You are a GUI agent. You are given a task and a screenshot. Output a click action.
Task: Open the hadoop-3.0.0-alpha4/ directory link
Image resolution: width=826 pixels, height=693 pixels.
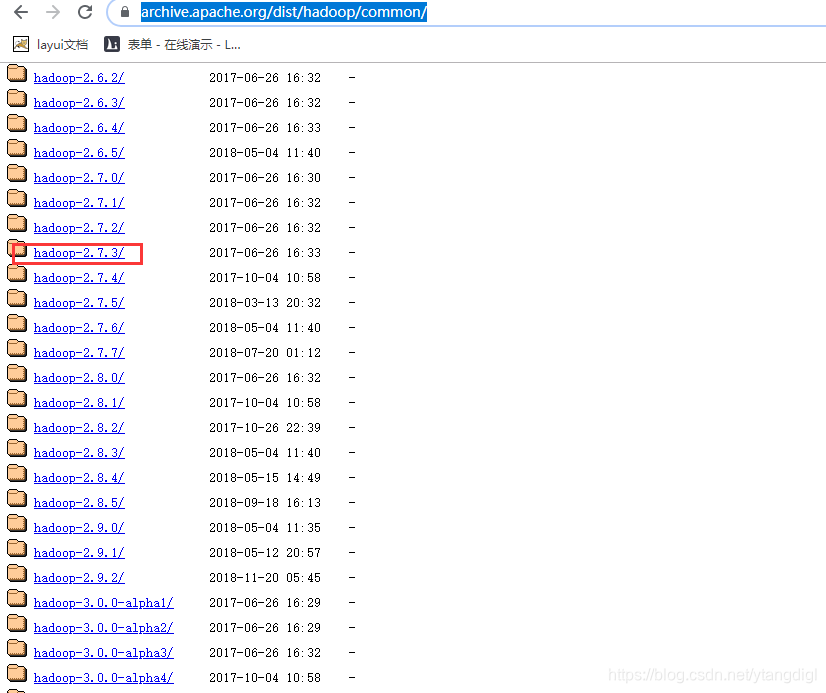tap(104, 678)
